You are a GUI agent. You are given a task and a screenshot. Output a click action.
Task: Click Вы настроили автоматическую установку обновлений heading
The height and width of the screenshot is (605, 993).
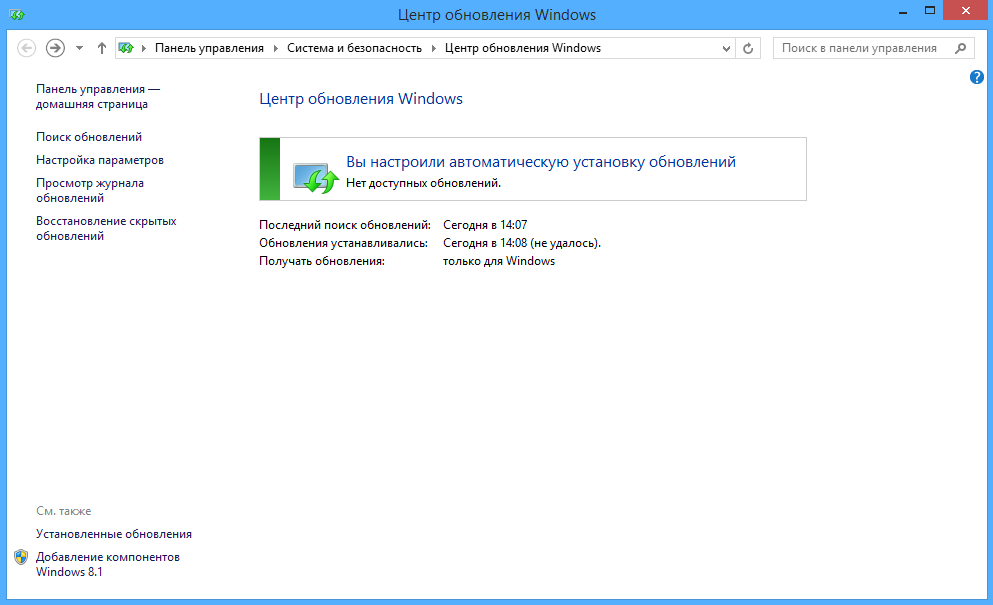click(x=541, y=162)
